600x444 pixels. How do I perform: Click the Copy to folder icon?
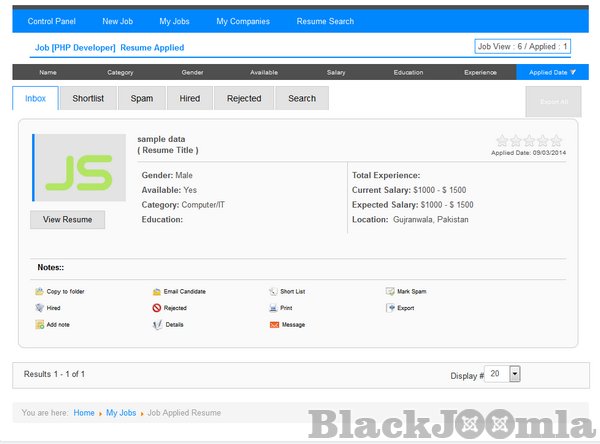coord(39,291)
